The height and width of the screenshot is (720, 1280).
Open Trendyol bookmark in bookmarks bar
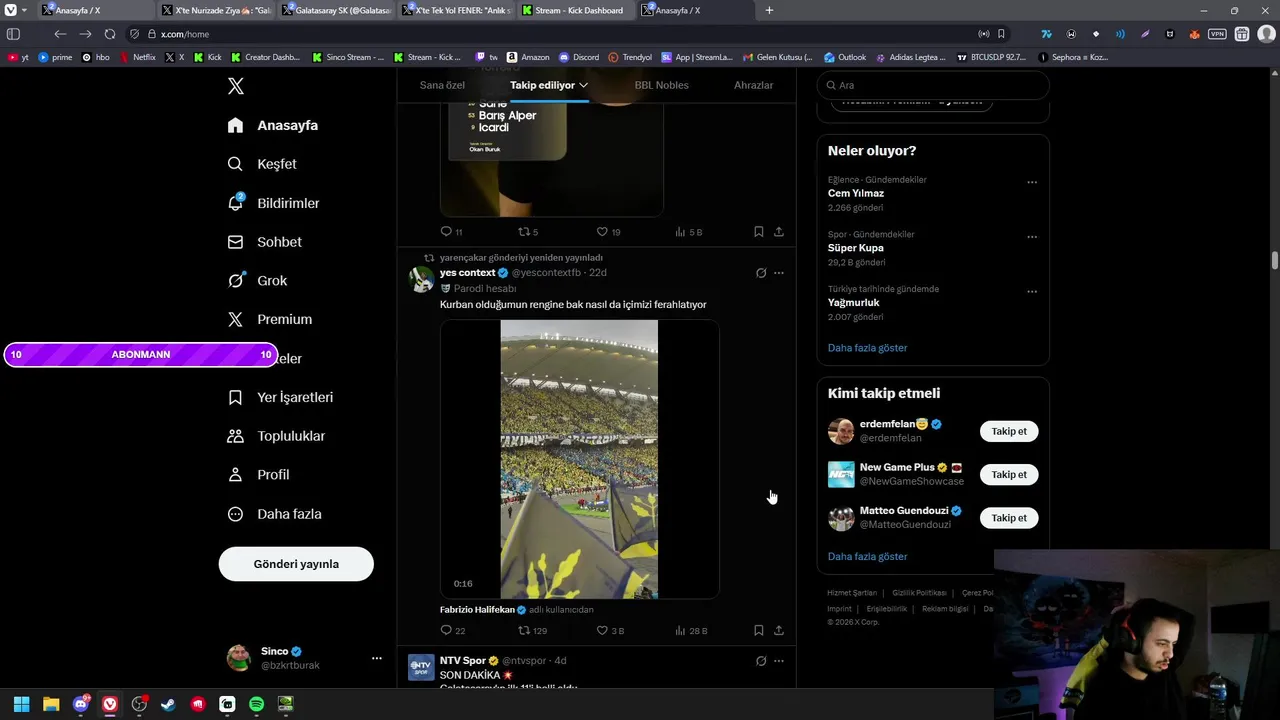pos(630,57)
